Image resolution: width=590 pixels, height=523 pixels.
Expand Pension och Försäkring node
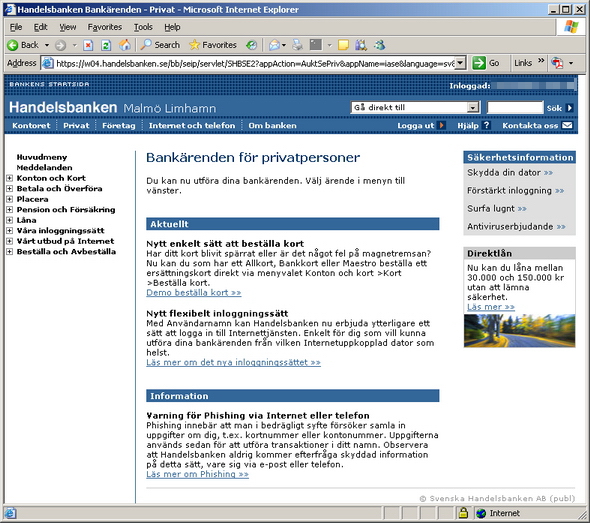click(9, 210)
